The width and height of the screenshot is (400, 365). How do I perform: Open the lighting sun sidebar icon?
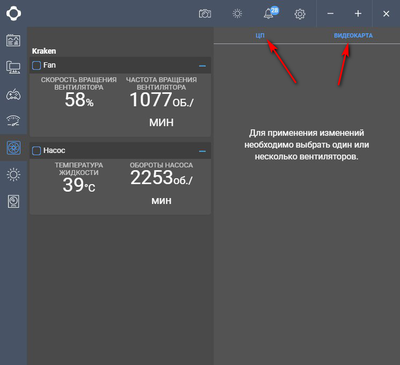click(x=13, y=174)
